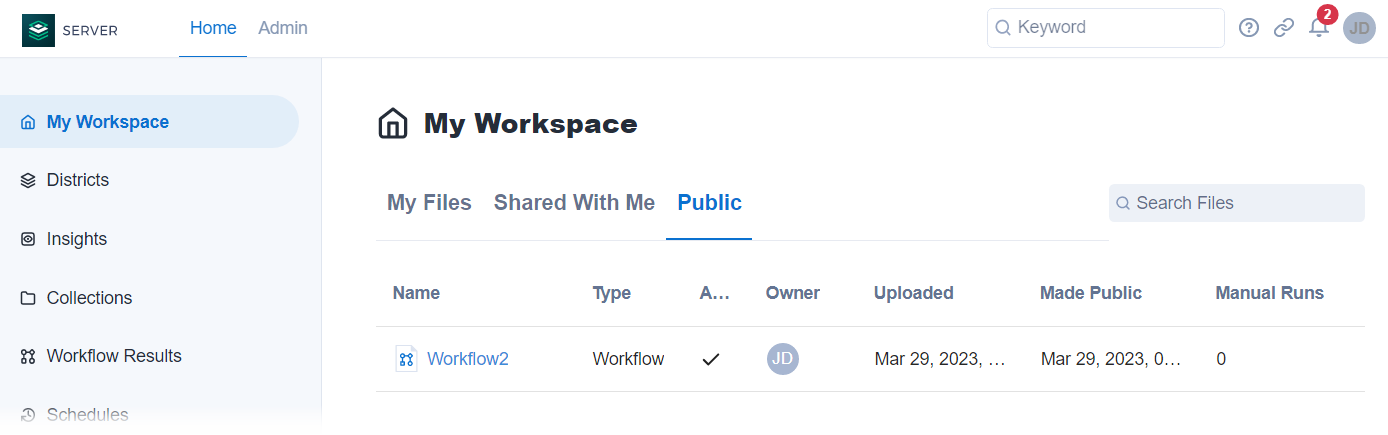Viewport: 1388px width, 435px height.
Task: Select the My Files tab
Action: click(429, 203)
